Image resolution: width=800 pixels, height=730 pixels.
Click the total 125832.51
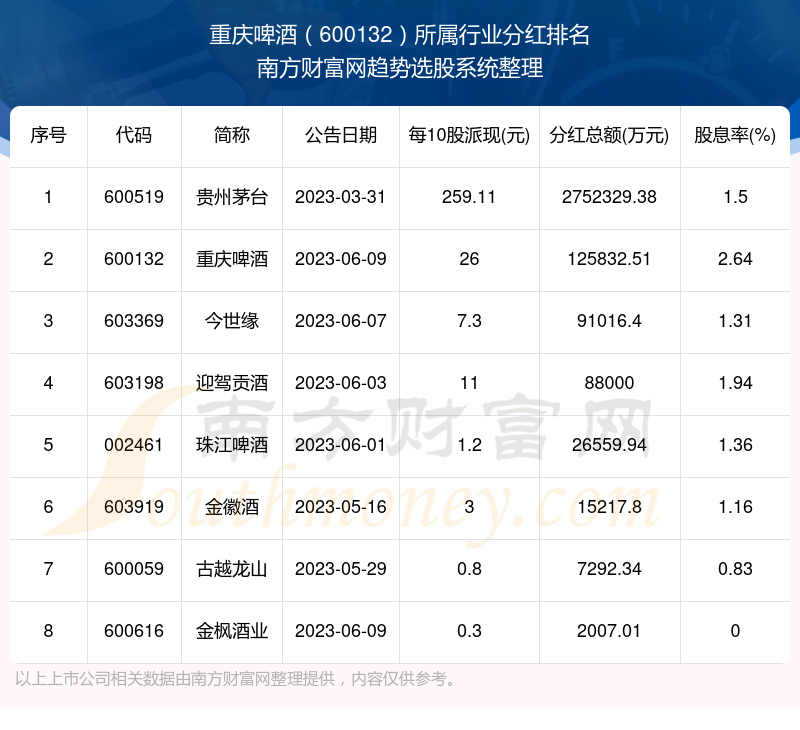click(609, 259)
